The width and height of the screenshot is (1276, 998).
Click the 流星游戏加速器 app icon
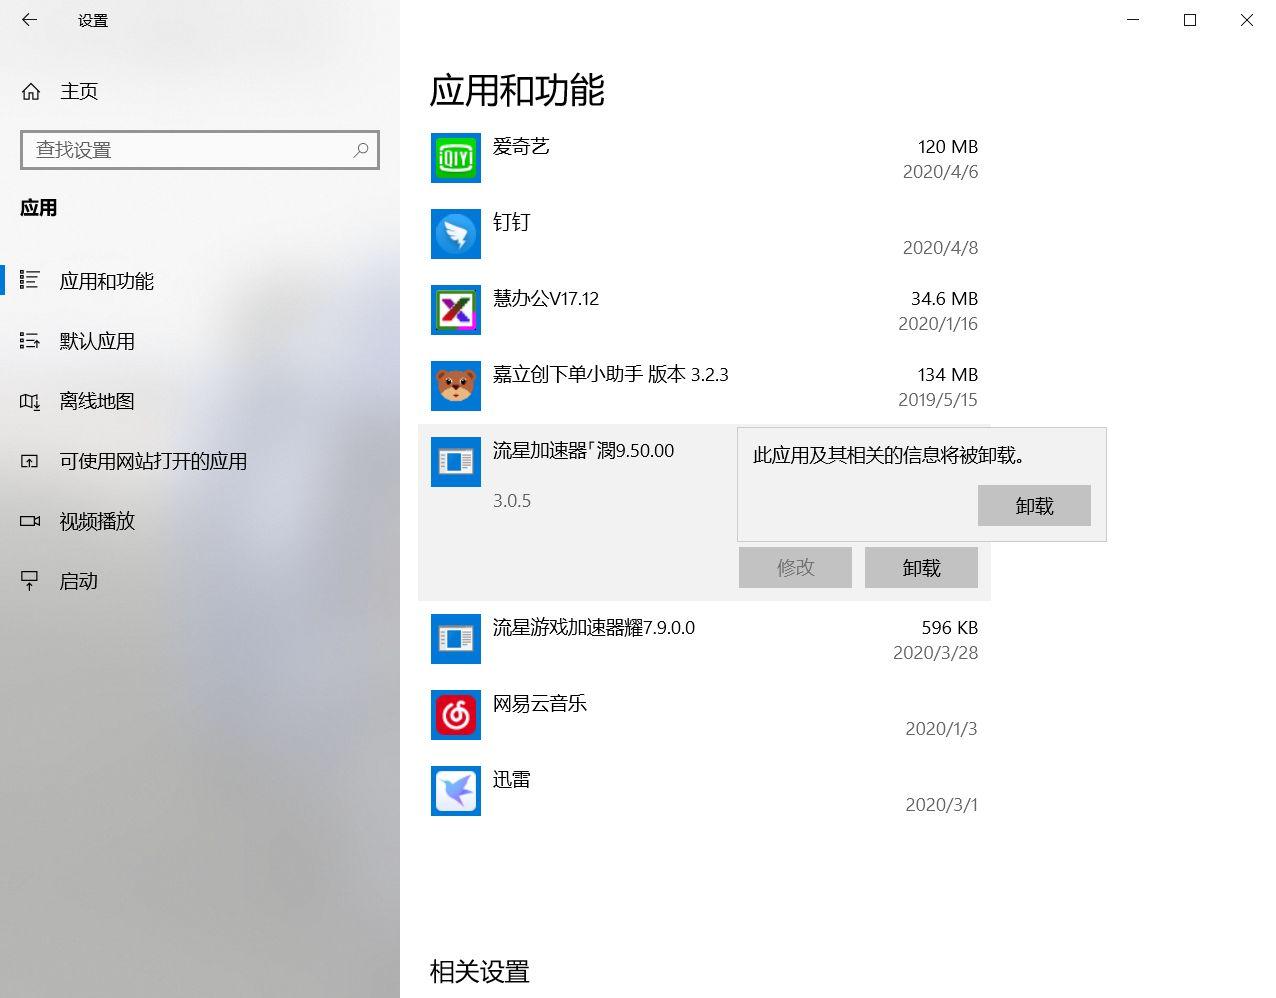coord(456,639)
